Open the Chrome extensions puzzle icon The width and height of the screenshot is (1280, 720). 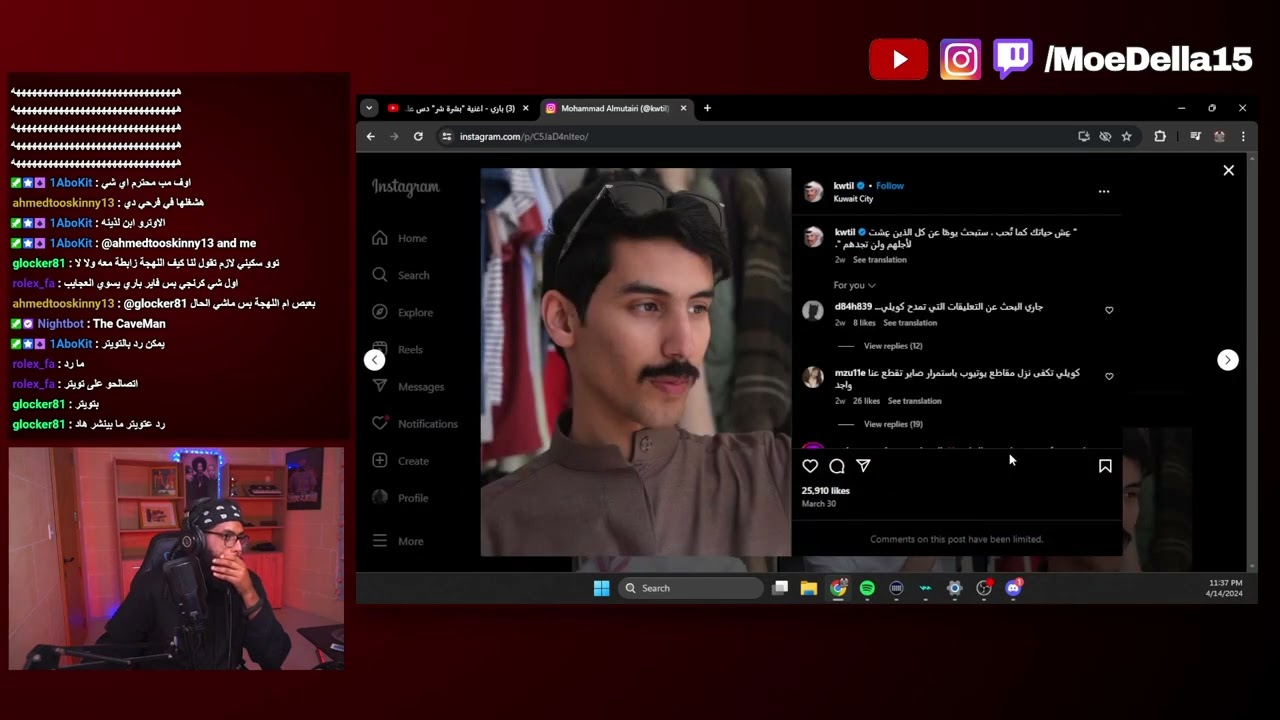pyautogui.click(x=1160, y=136)
